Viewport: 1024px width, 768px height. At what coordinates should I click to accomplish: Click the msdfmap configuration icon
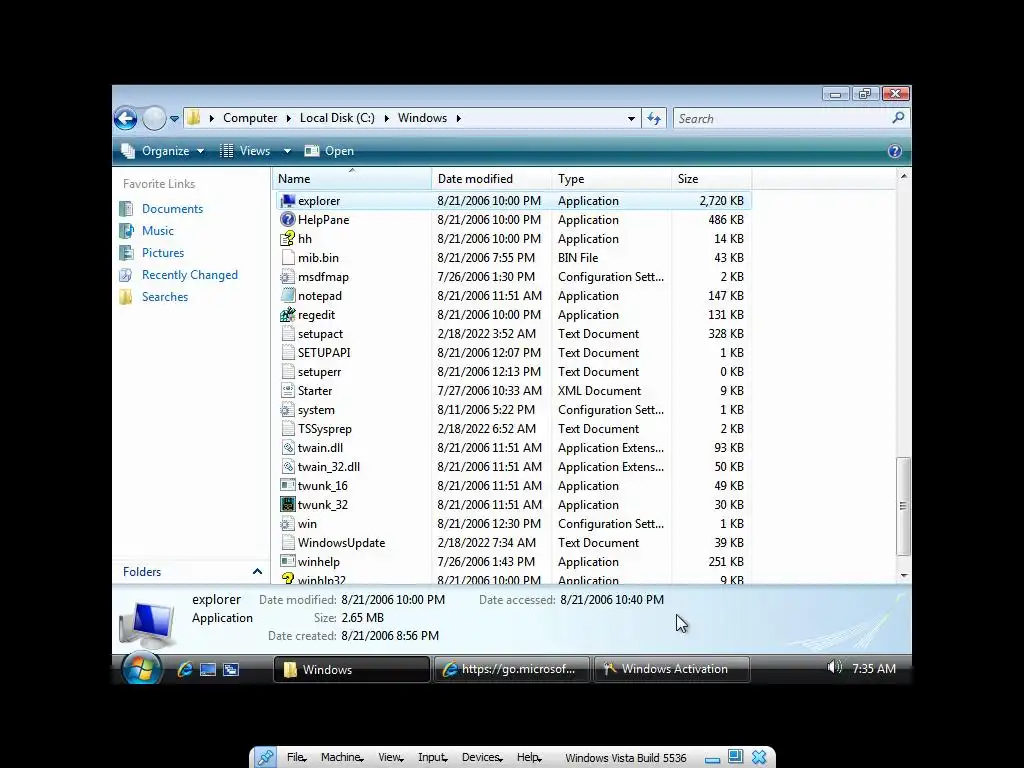click(x=287, y=276)
